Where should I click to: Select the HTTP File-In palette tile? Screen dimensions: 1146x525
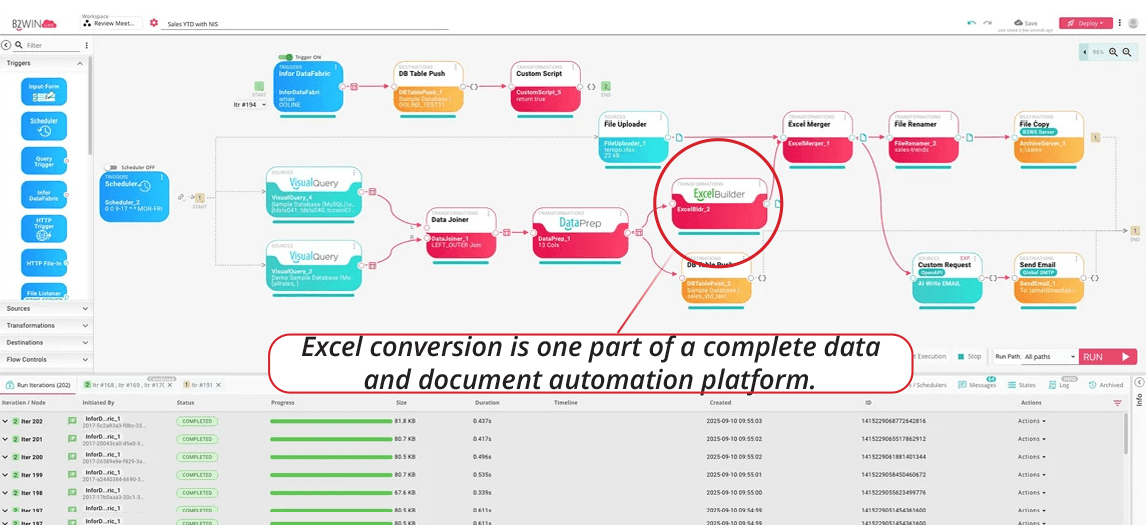(x=44, y=262)
